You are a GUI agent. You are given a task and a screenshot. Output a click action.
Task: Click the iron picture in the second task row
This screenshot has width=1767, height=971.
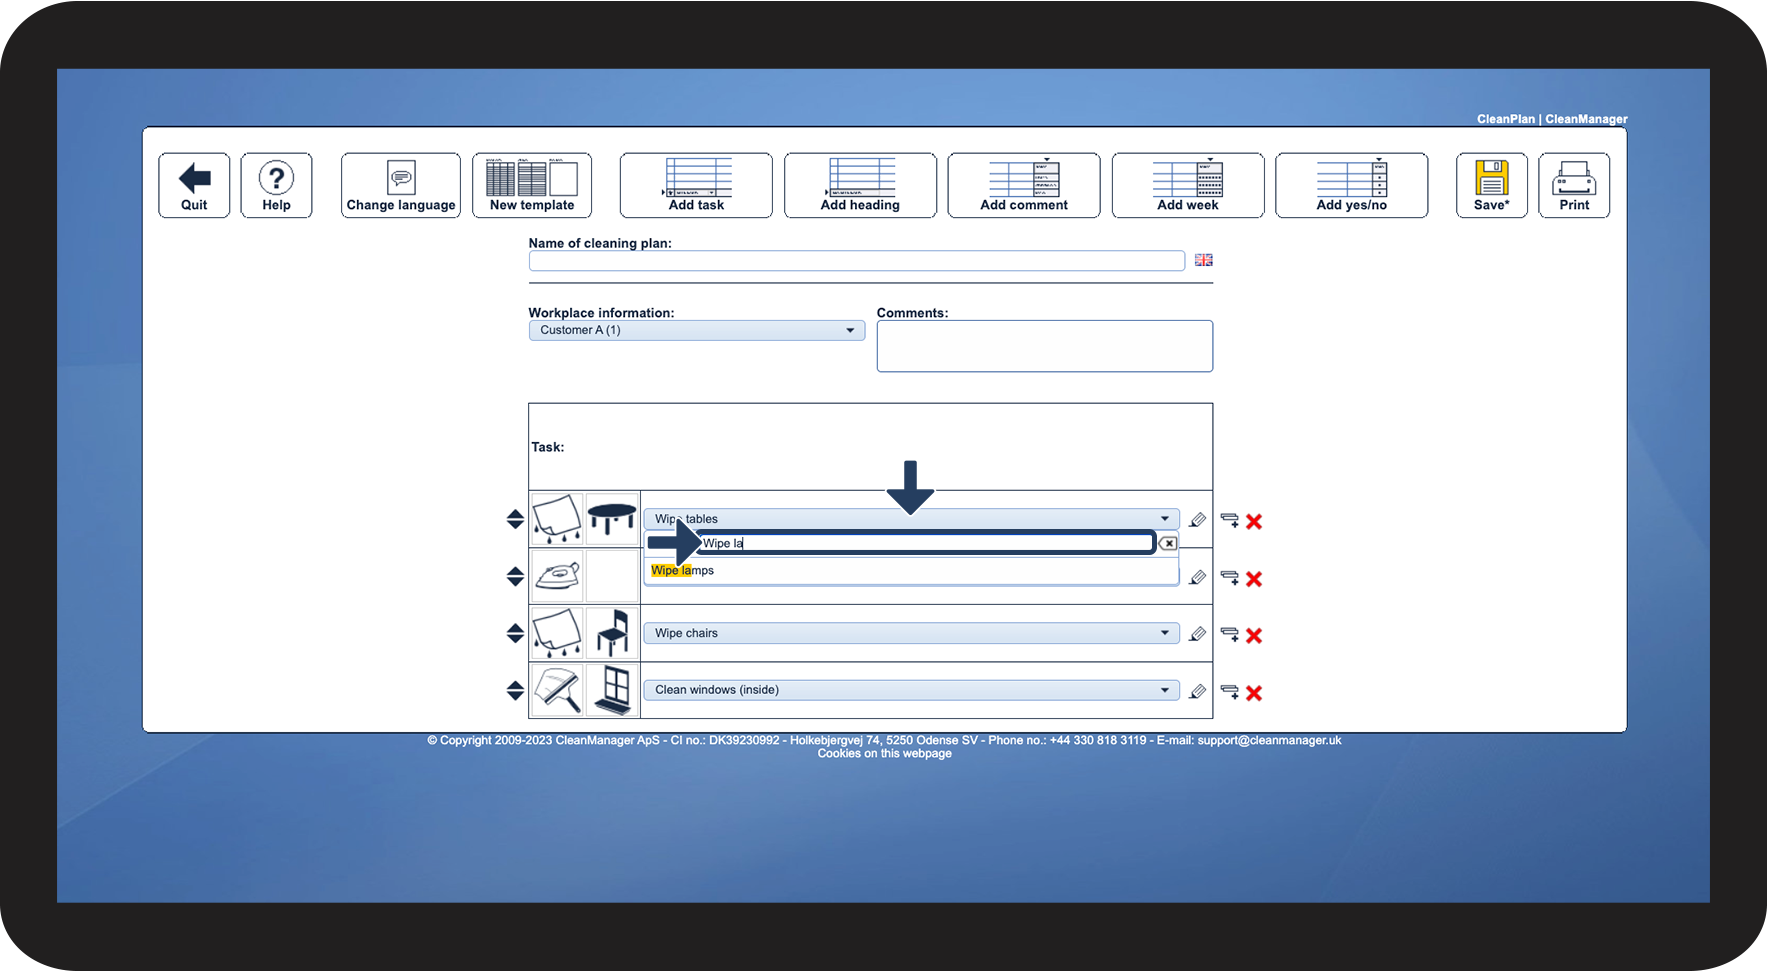point(557,576)
